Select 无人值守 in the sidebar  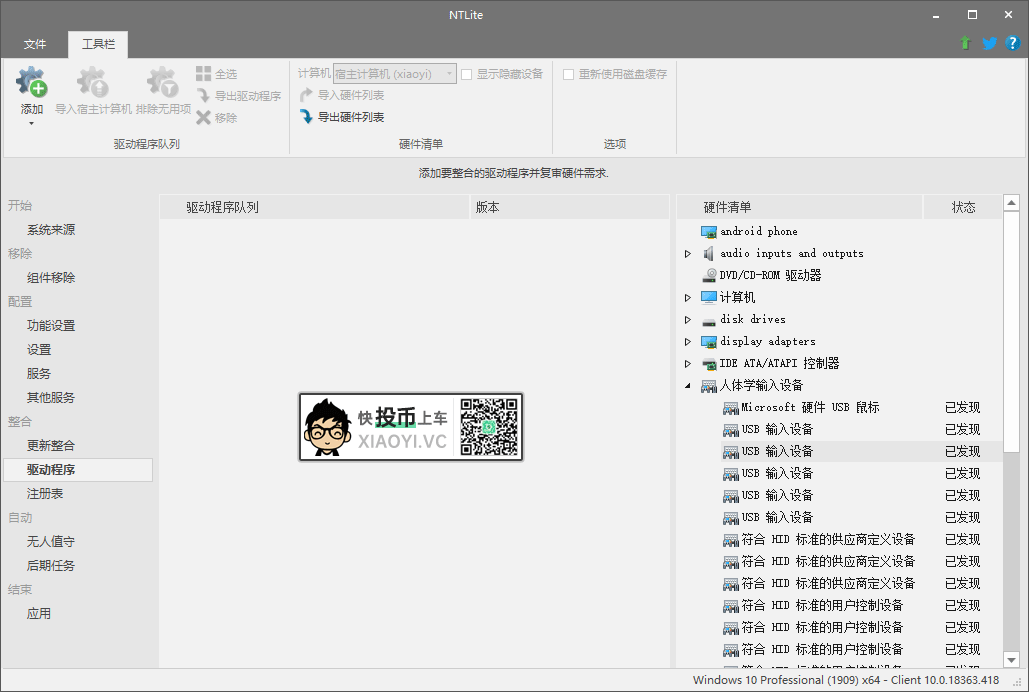point(51,542)
